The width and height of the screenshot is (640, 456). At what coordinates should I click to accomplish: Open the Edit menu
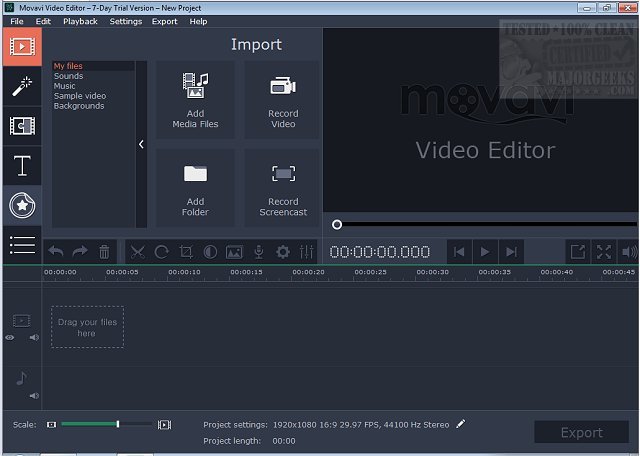[43, 21]
